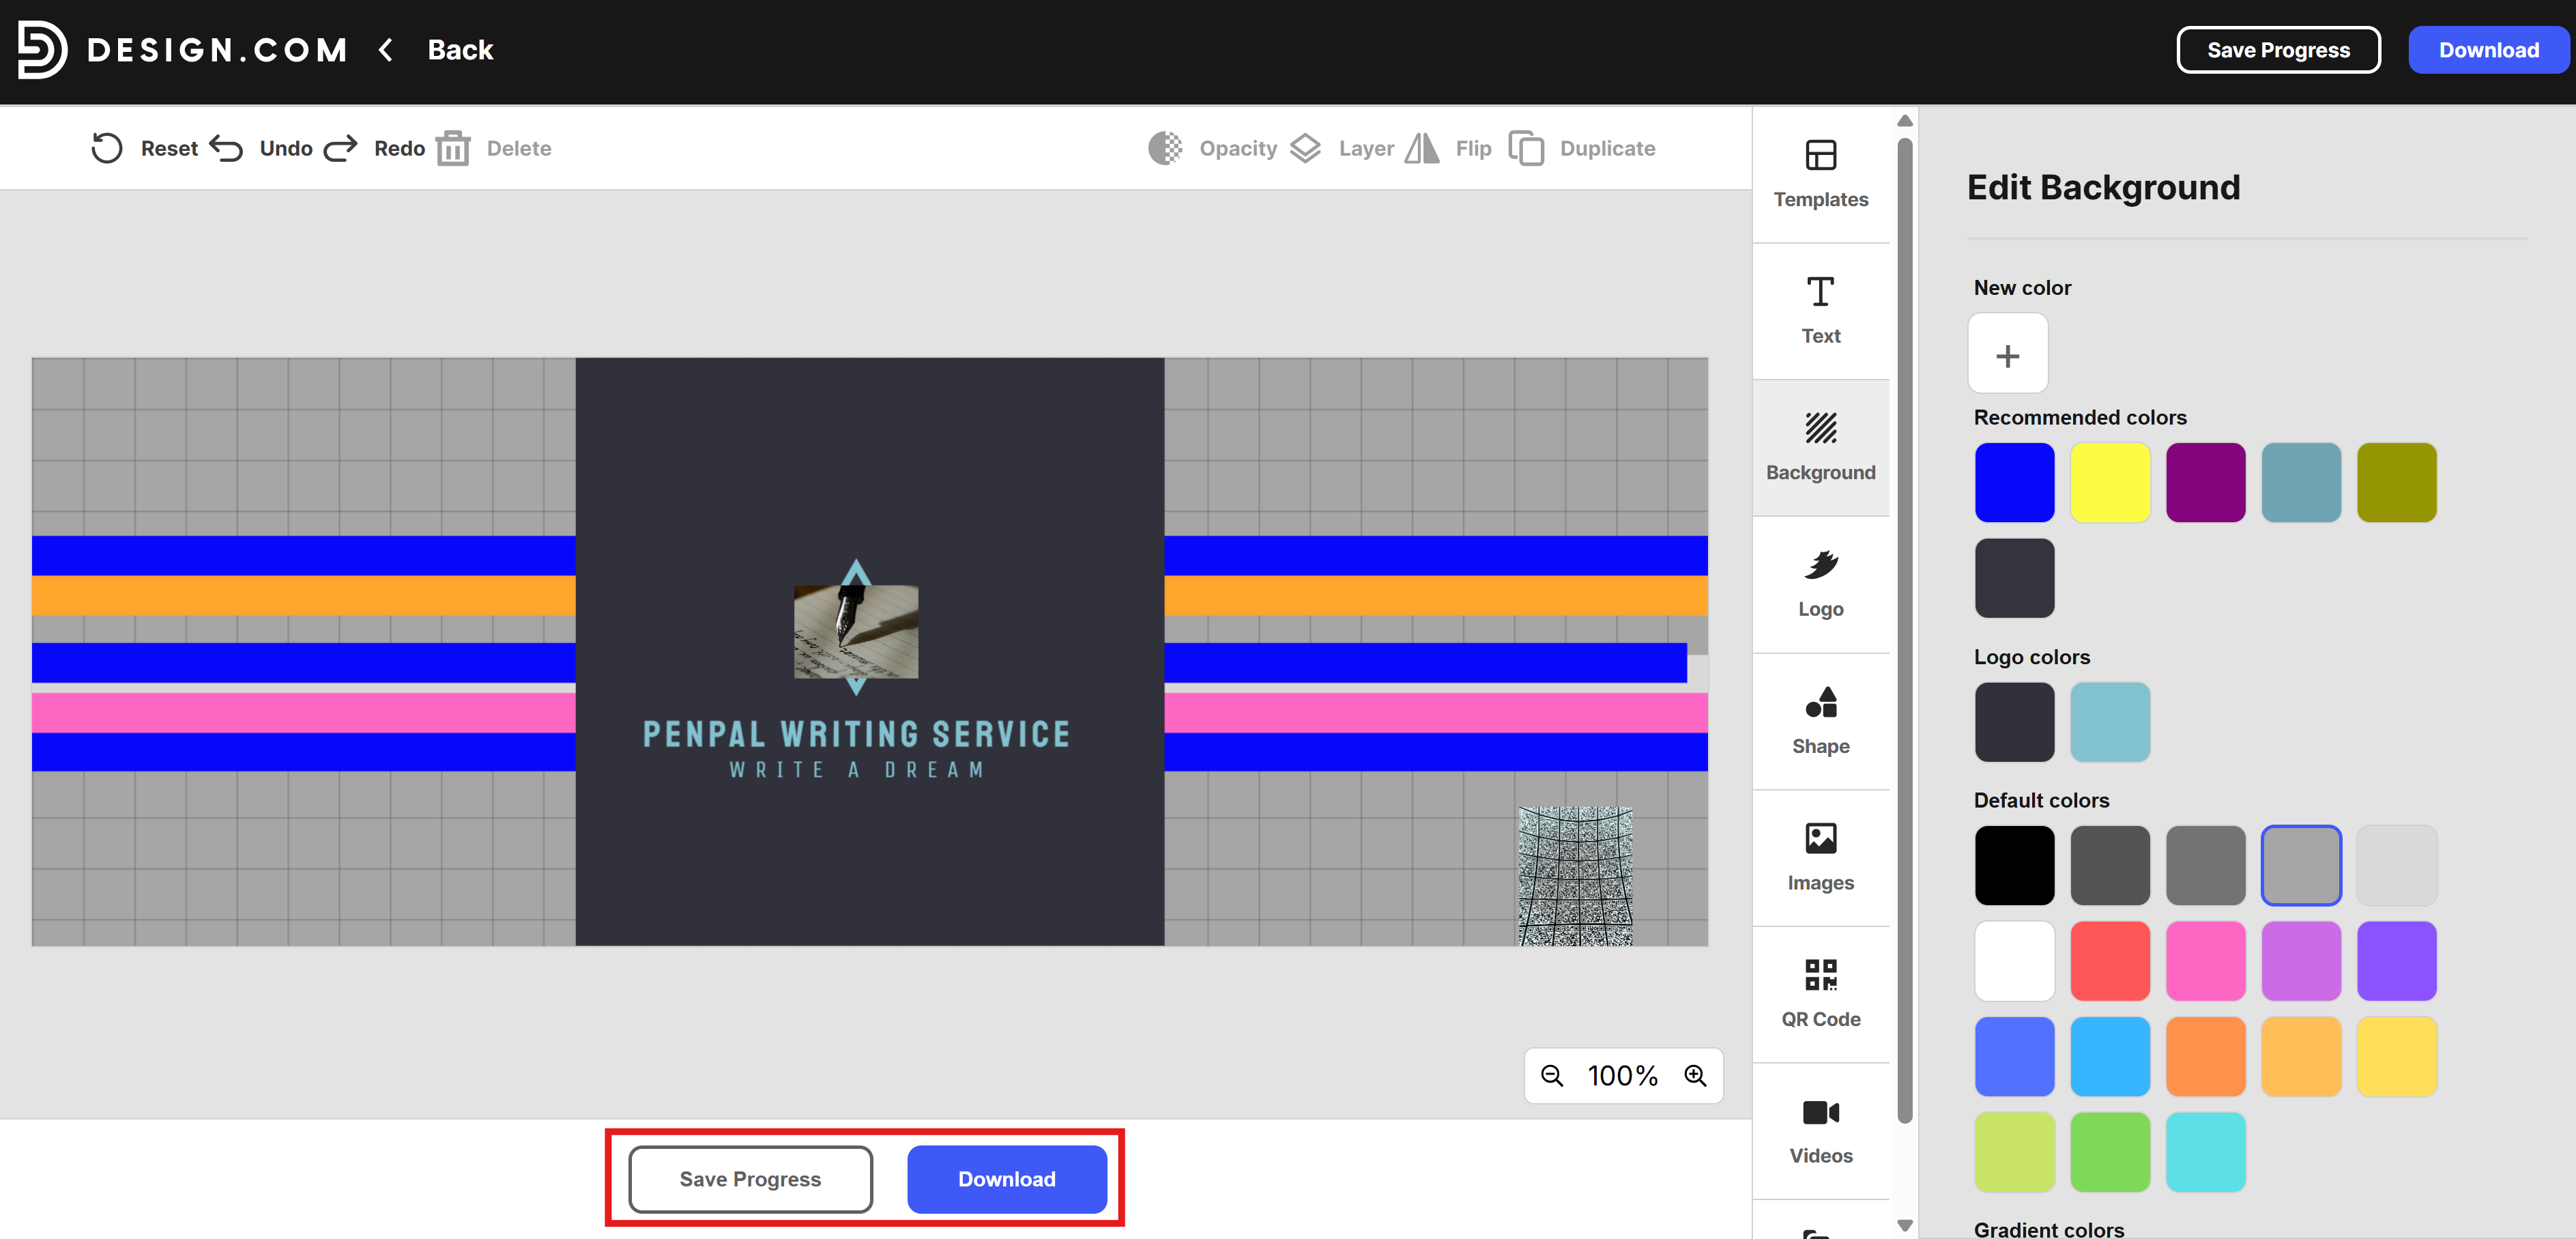Viewport: 2576px width, 1239px height.
Task: Click the Redo arrow icon
Action: click(x=340, y=148)
